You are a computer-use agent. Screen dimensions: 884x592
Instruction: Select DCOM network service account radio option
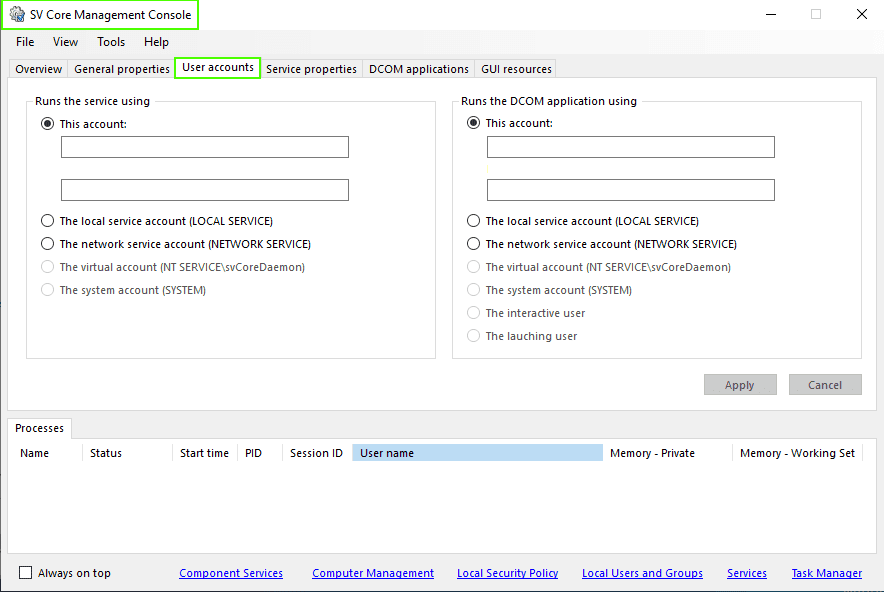(x=474, y=244)
